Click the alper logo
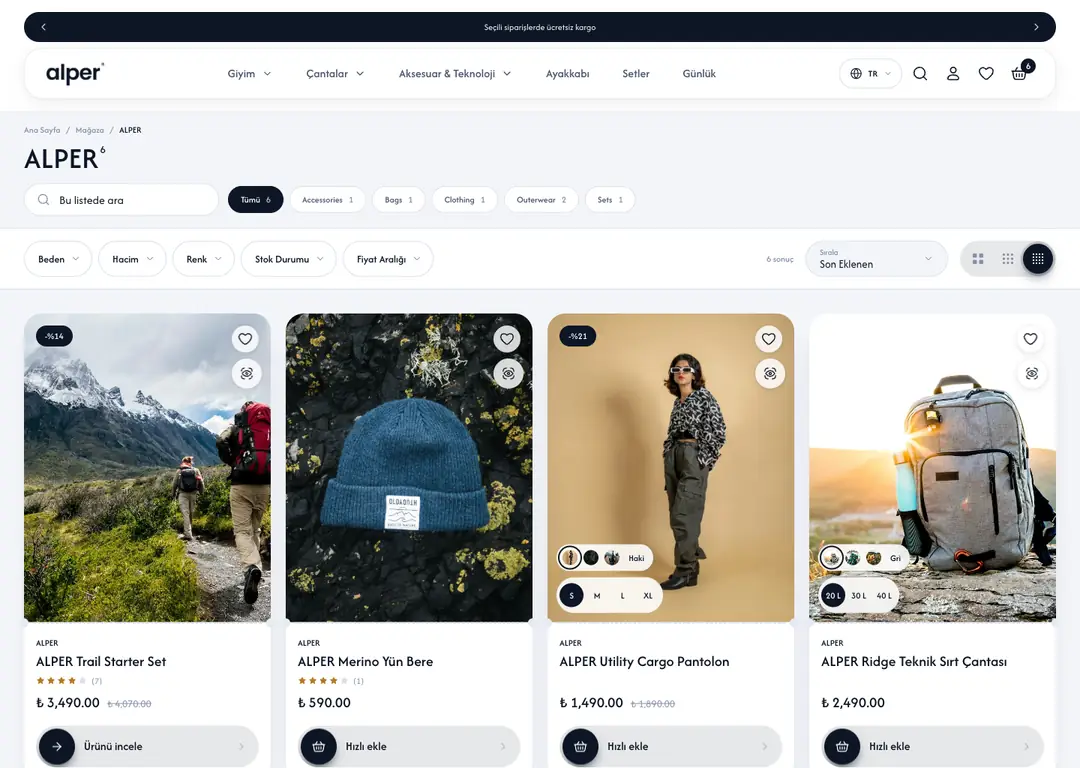 pos(75,73)
